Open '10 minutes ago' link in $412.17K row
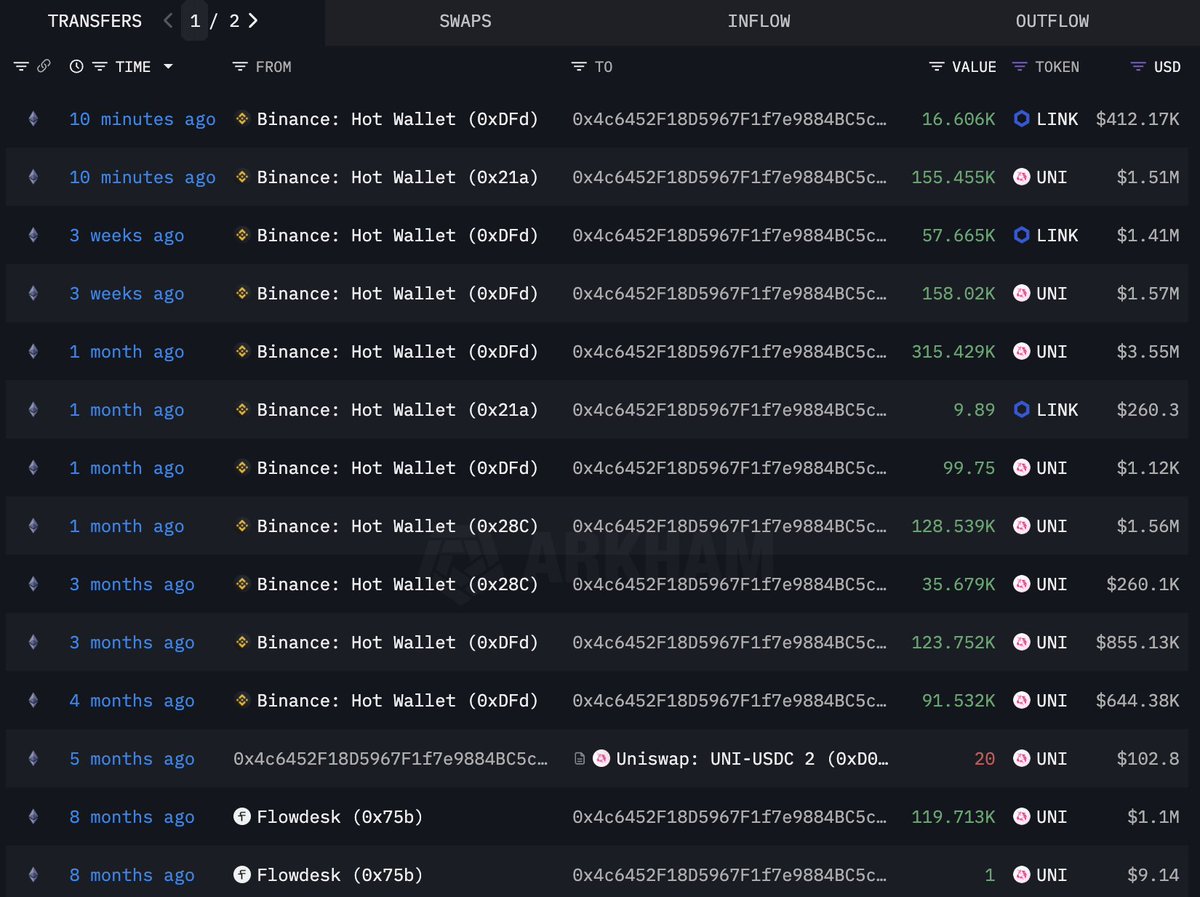The height and width of the screenshot is (897, 1200). [x=142, y=119]
